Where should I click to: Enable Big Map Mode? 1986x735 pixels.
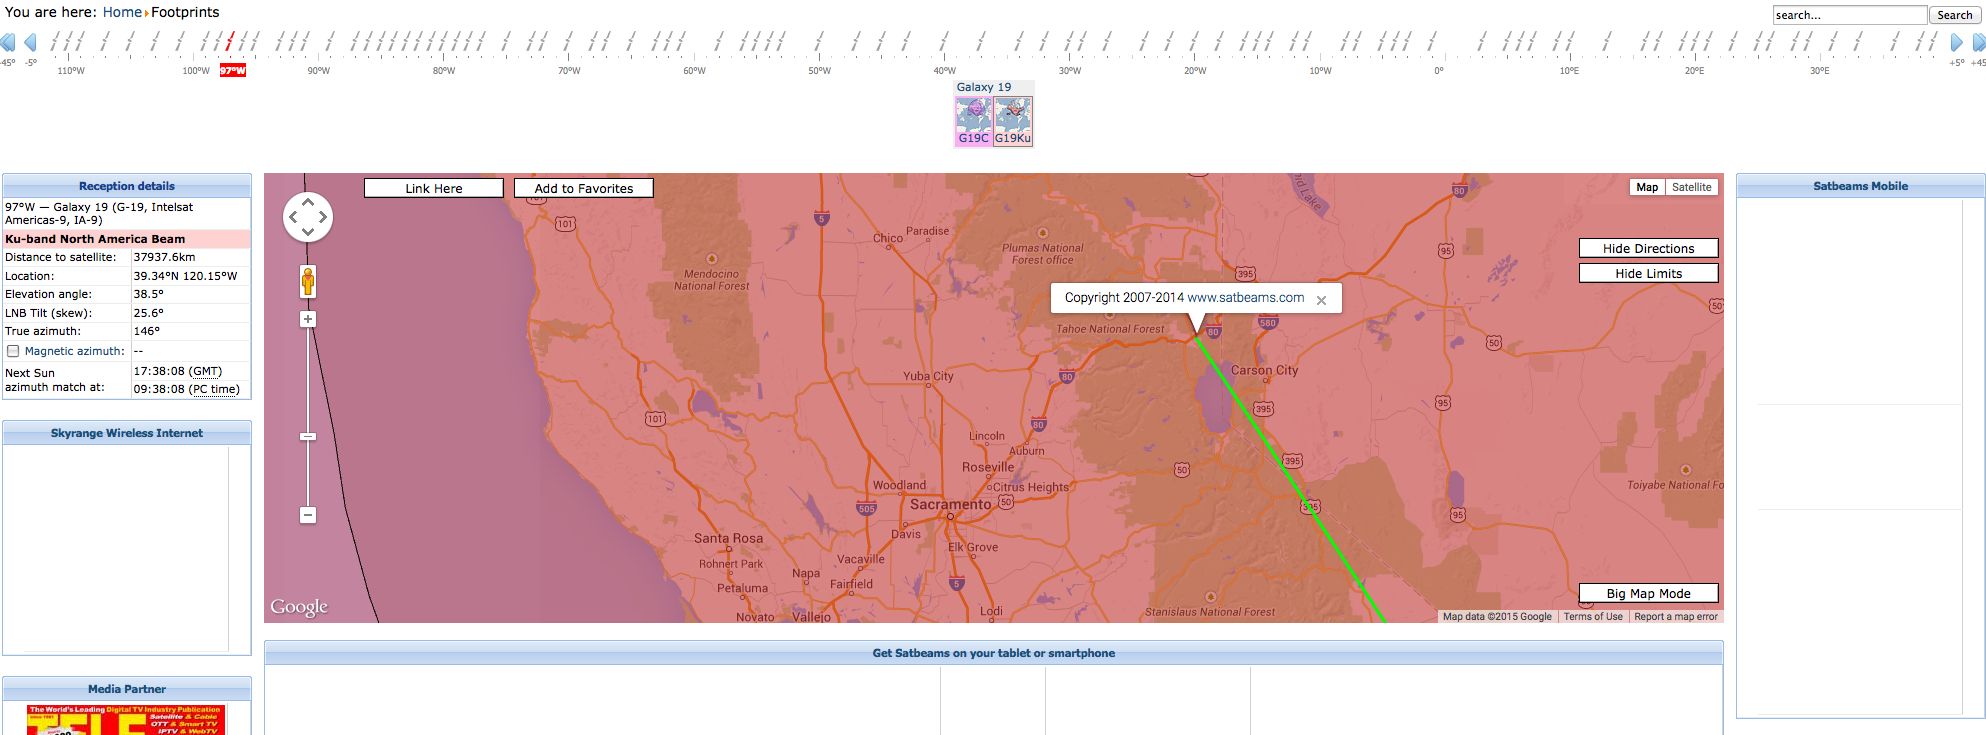(1648, 593)
